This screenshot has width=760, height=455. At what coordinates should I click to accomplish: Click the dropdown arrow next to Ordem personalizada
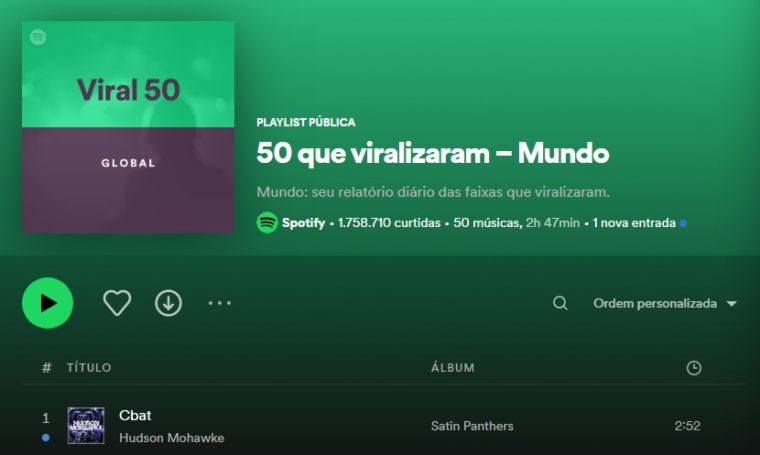[x=731, y=304]
